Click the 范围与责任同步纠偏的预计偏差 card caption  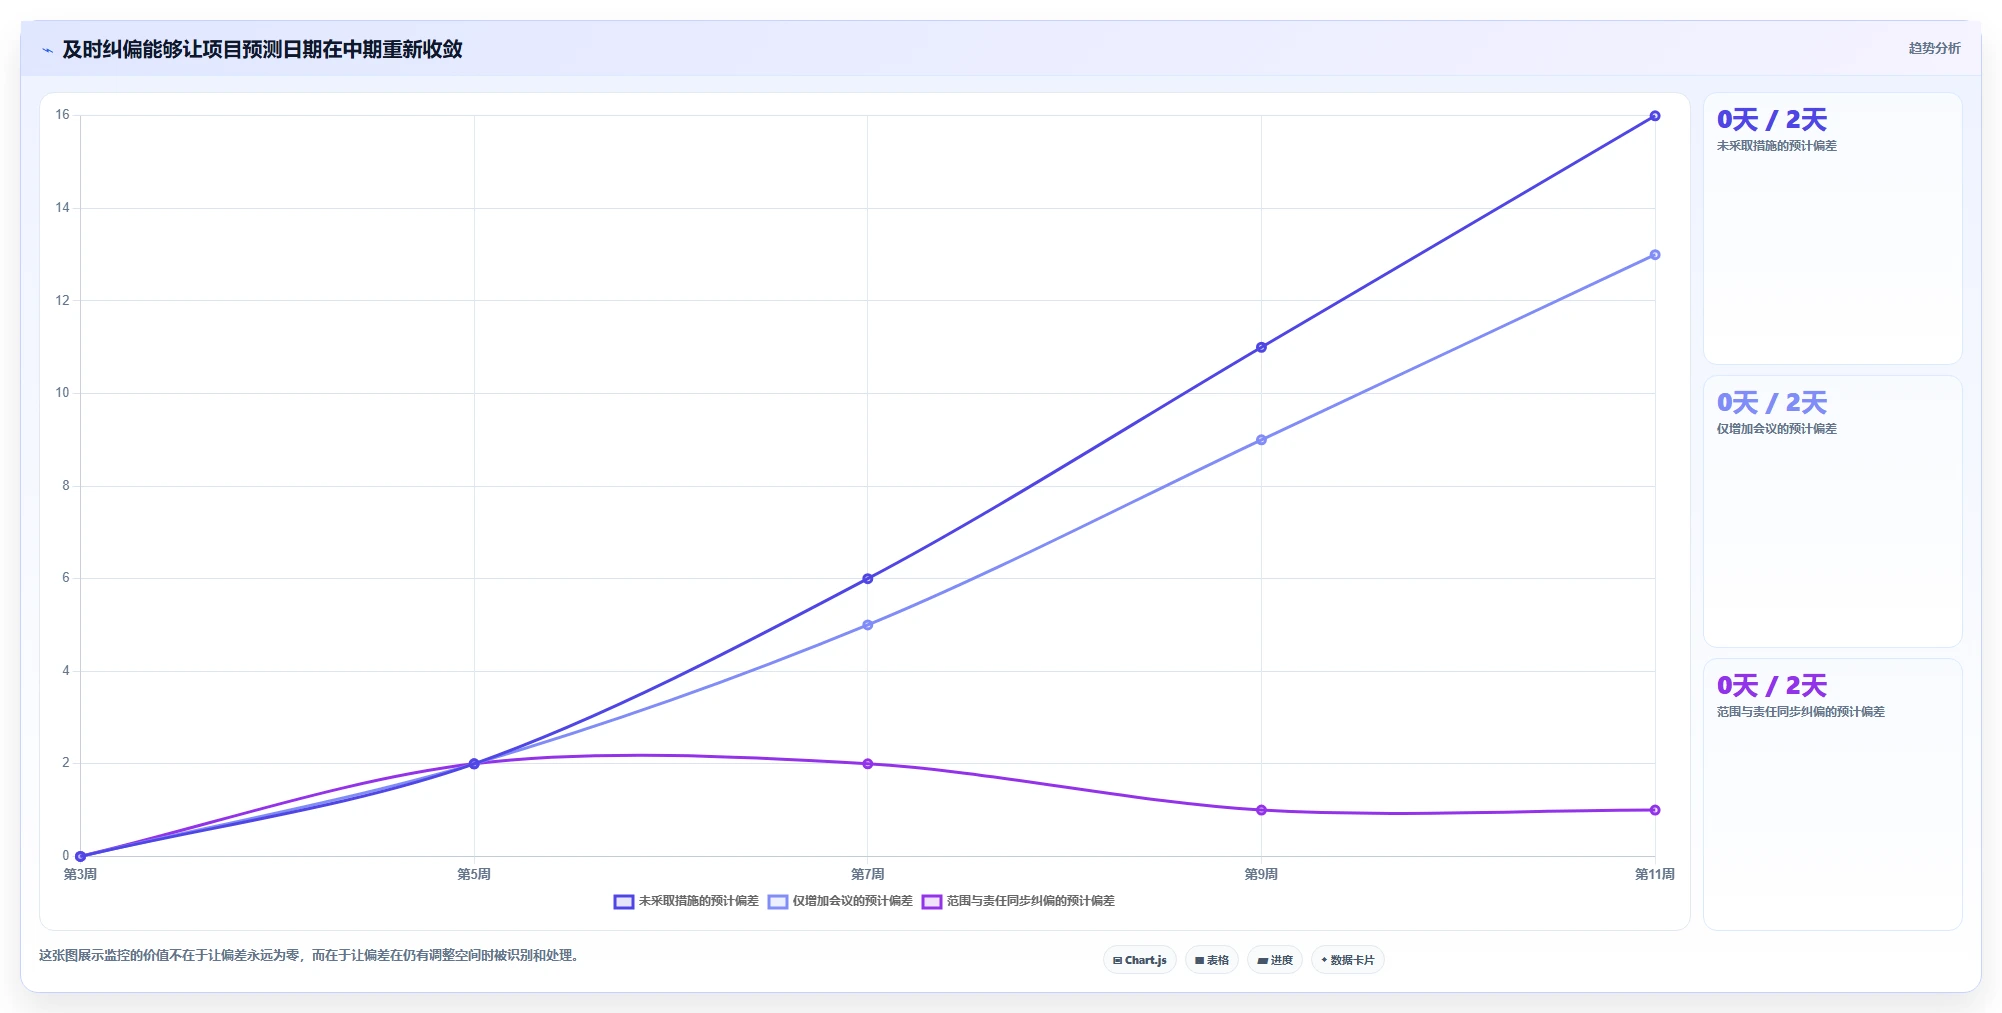point(1801,712)
